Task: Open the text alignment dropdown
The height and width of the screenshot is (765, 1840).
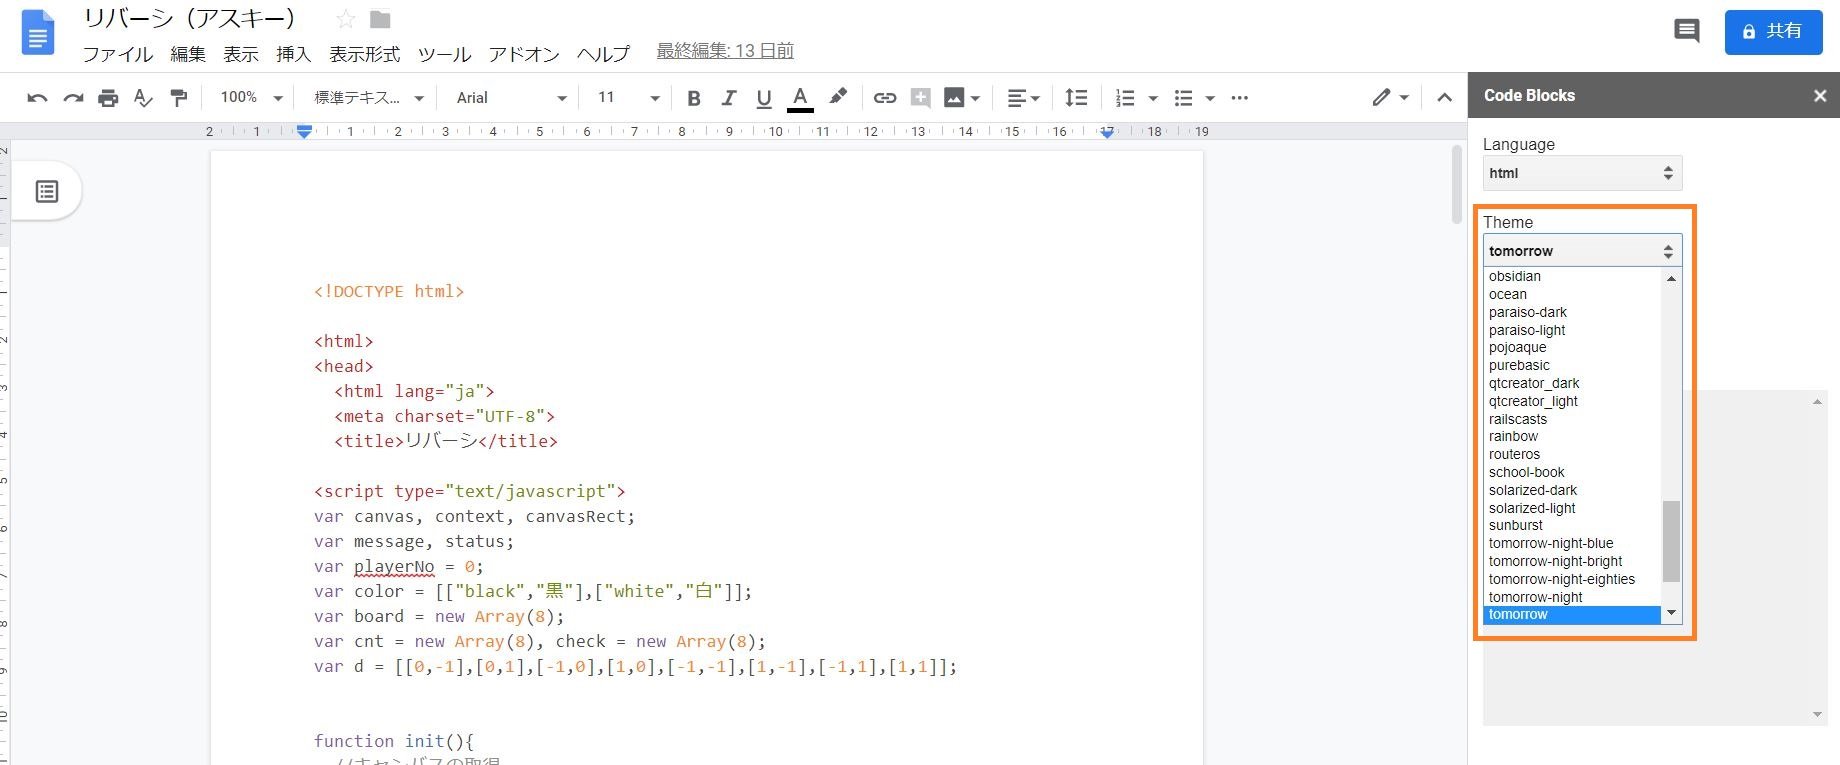Action: pyautogui.click(x=1023, y=98)
